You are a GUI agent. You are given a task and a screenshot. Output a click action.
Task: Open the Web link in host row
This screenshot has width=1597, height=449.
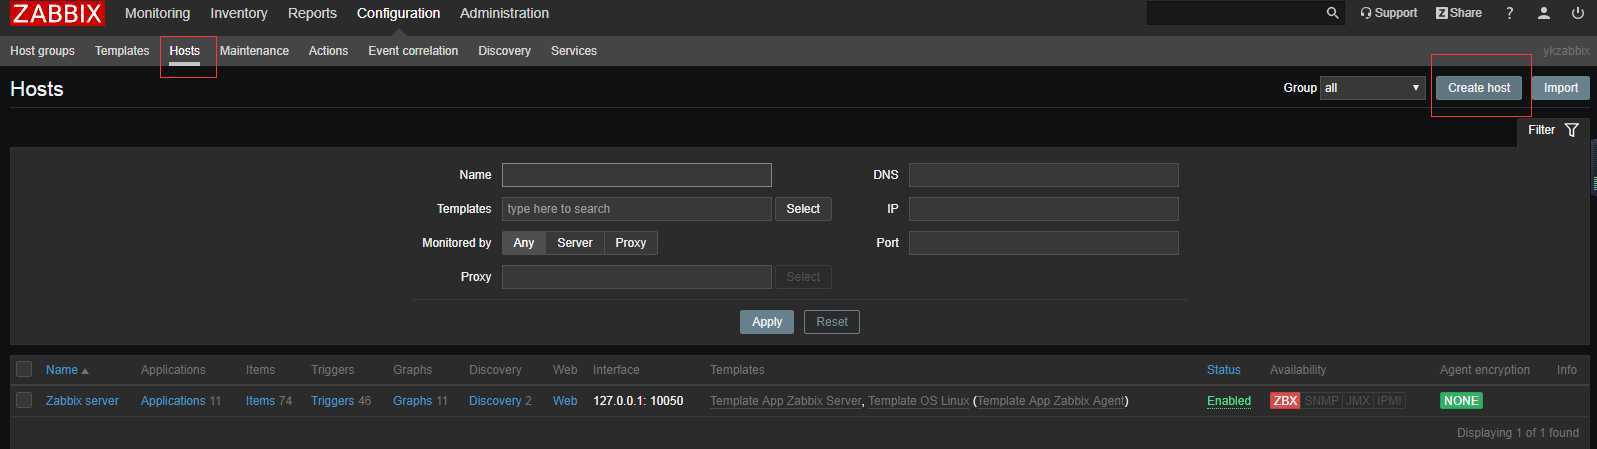coord(565,401)
